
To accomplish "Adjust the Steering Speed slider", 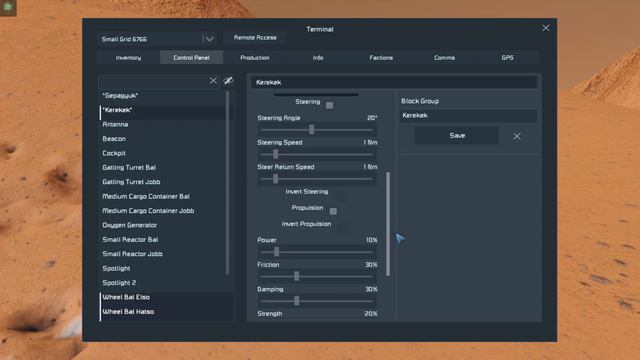I will click(317, 154).
